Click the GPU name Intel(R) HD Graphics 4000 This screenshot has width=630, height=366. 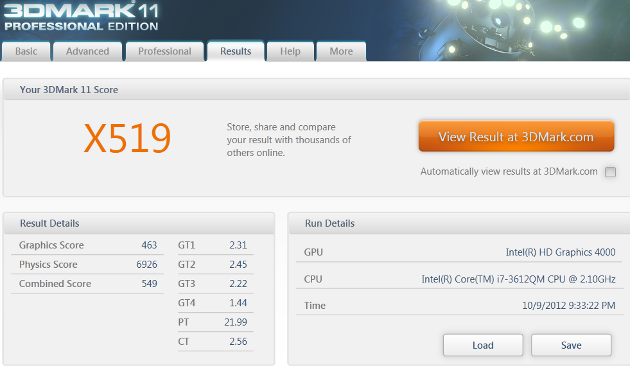tap(560, 252)
